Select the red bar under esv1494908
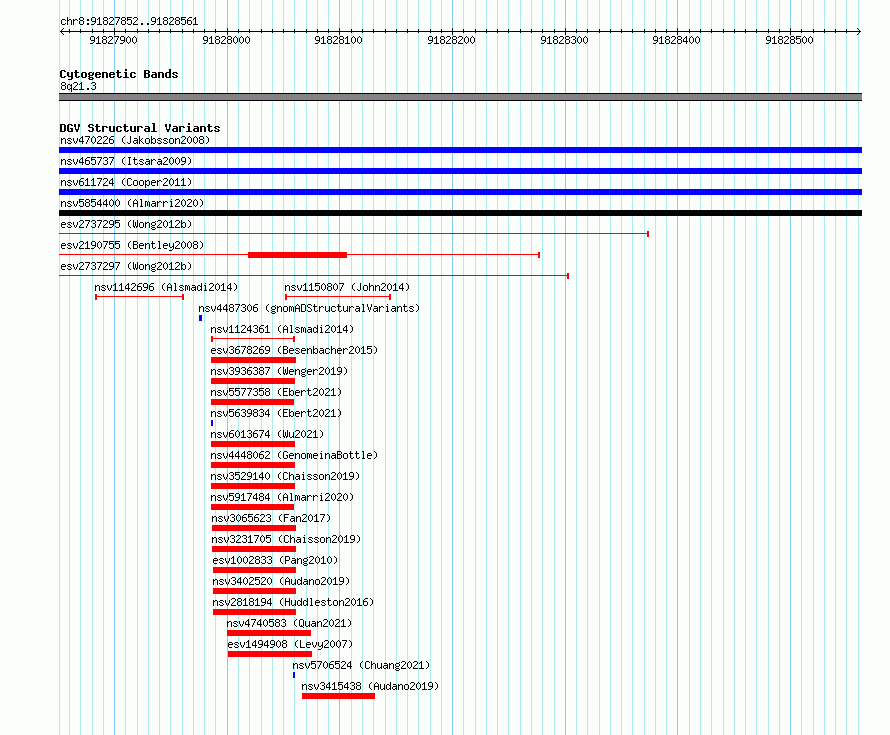The height and width of the screenshot is (735, 890). tap(270, 654)
